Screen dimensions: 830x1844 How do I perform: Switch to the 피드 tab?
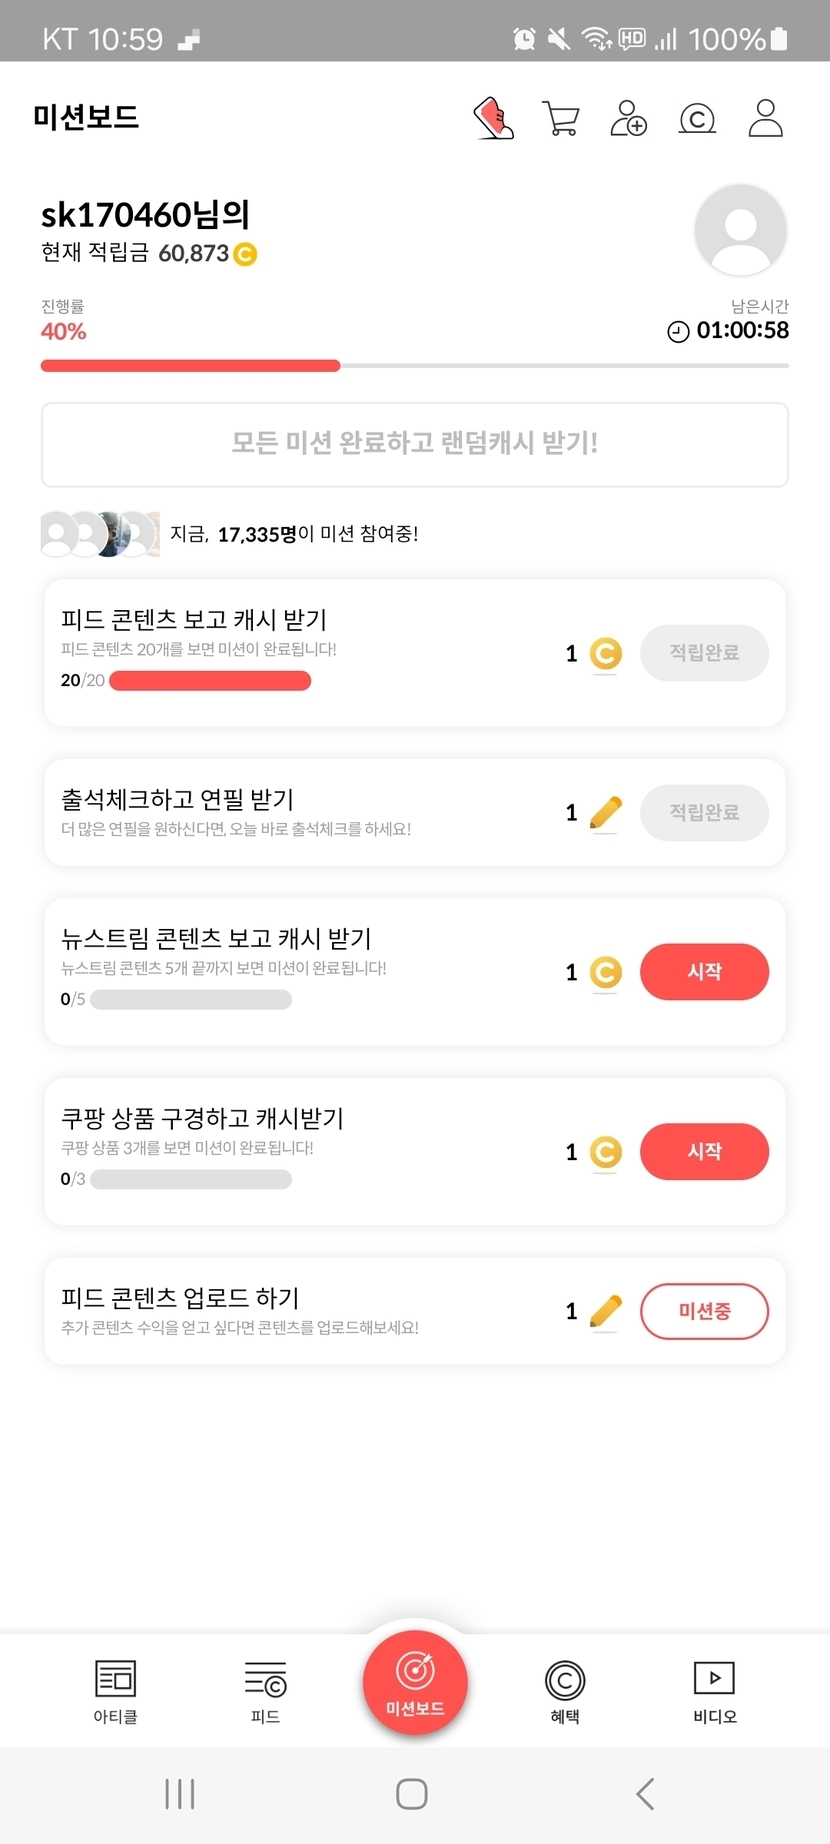click(x=265, y=1692)
